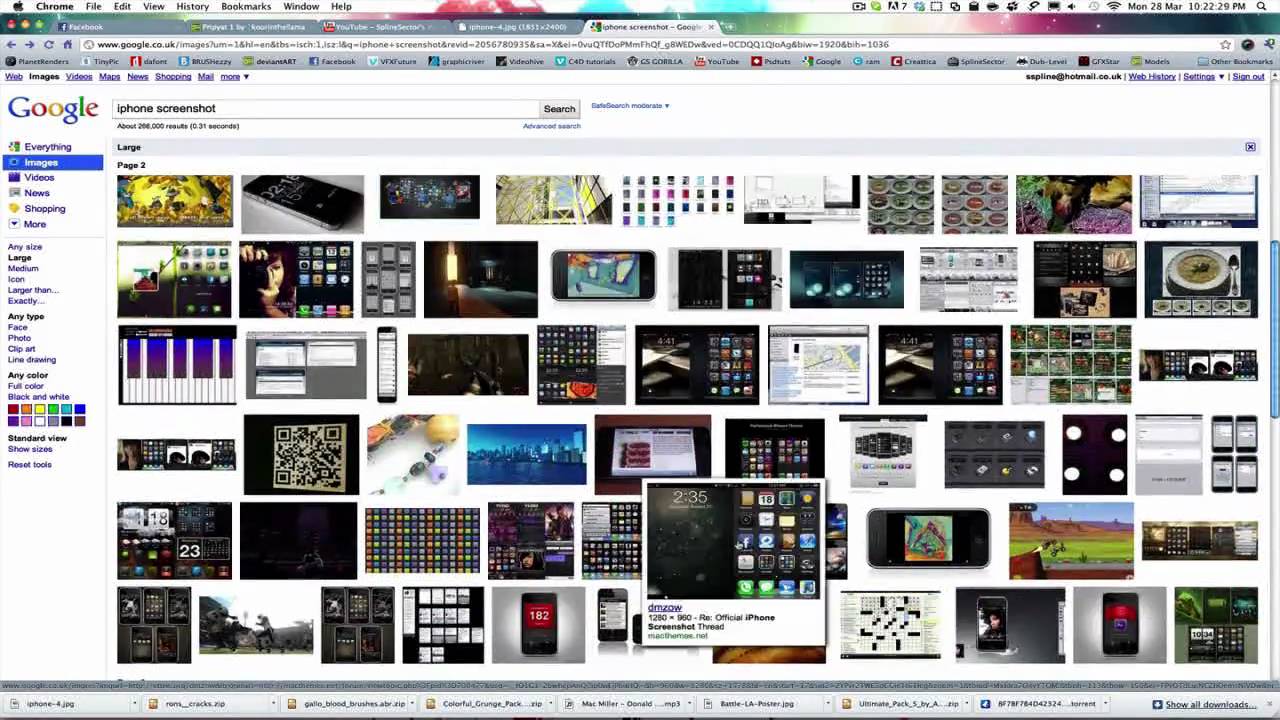Click Medium size filter
Screen dimensions: 1280x720
[x=23, y=268]
